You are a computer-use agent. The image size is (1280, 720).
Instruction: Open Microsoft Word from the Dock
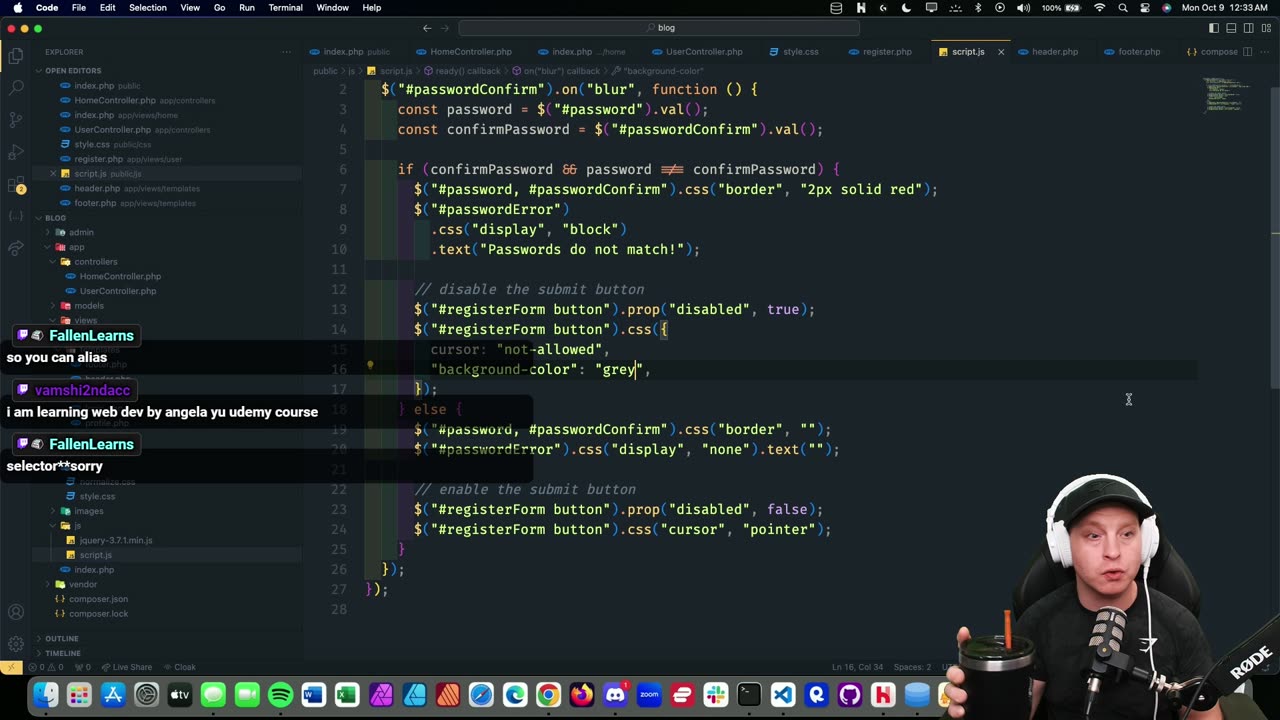[x=313, y=694]
